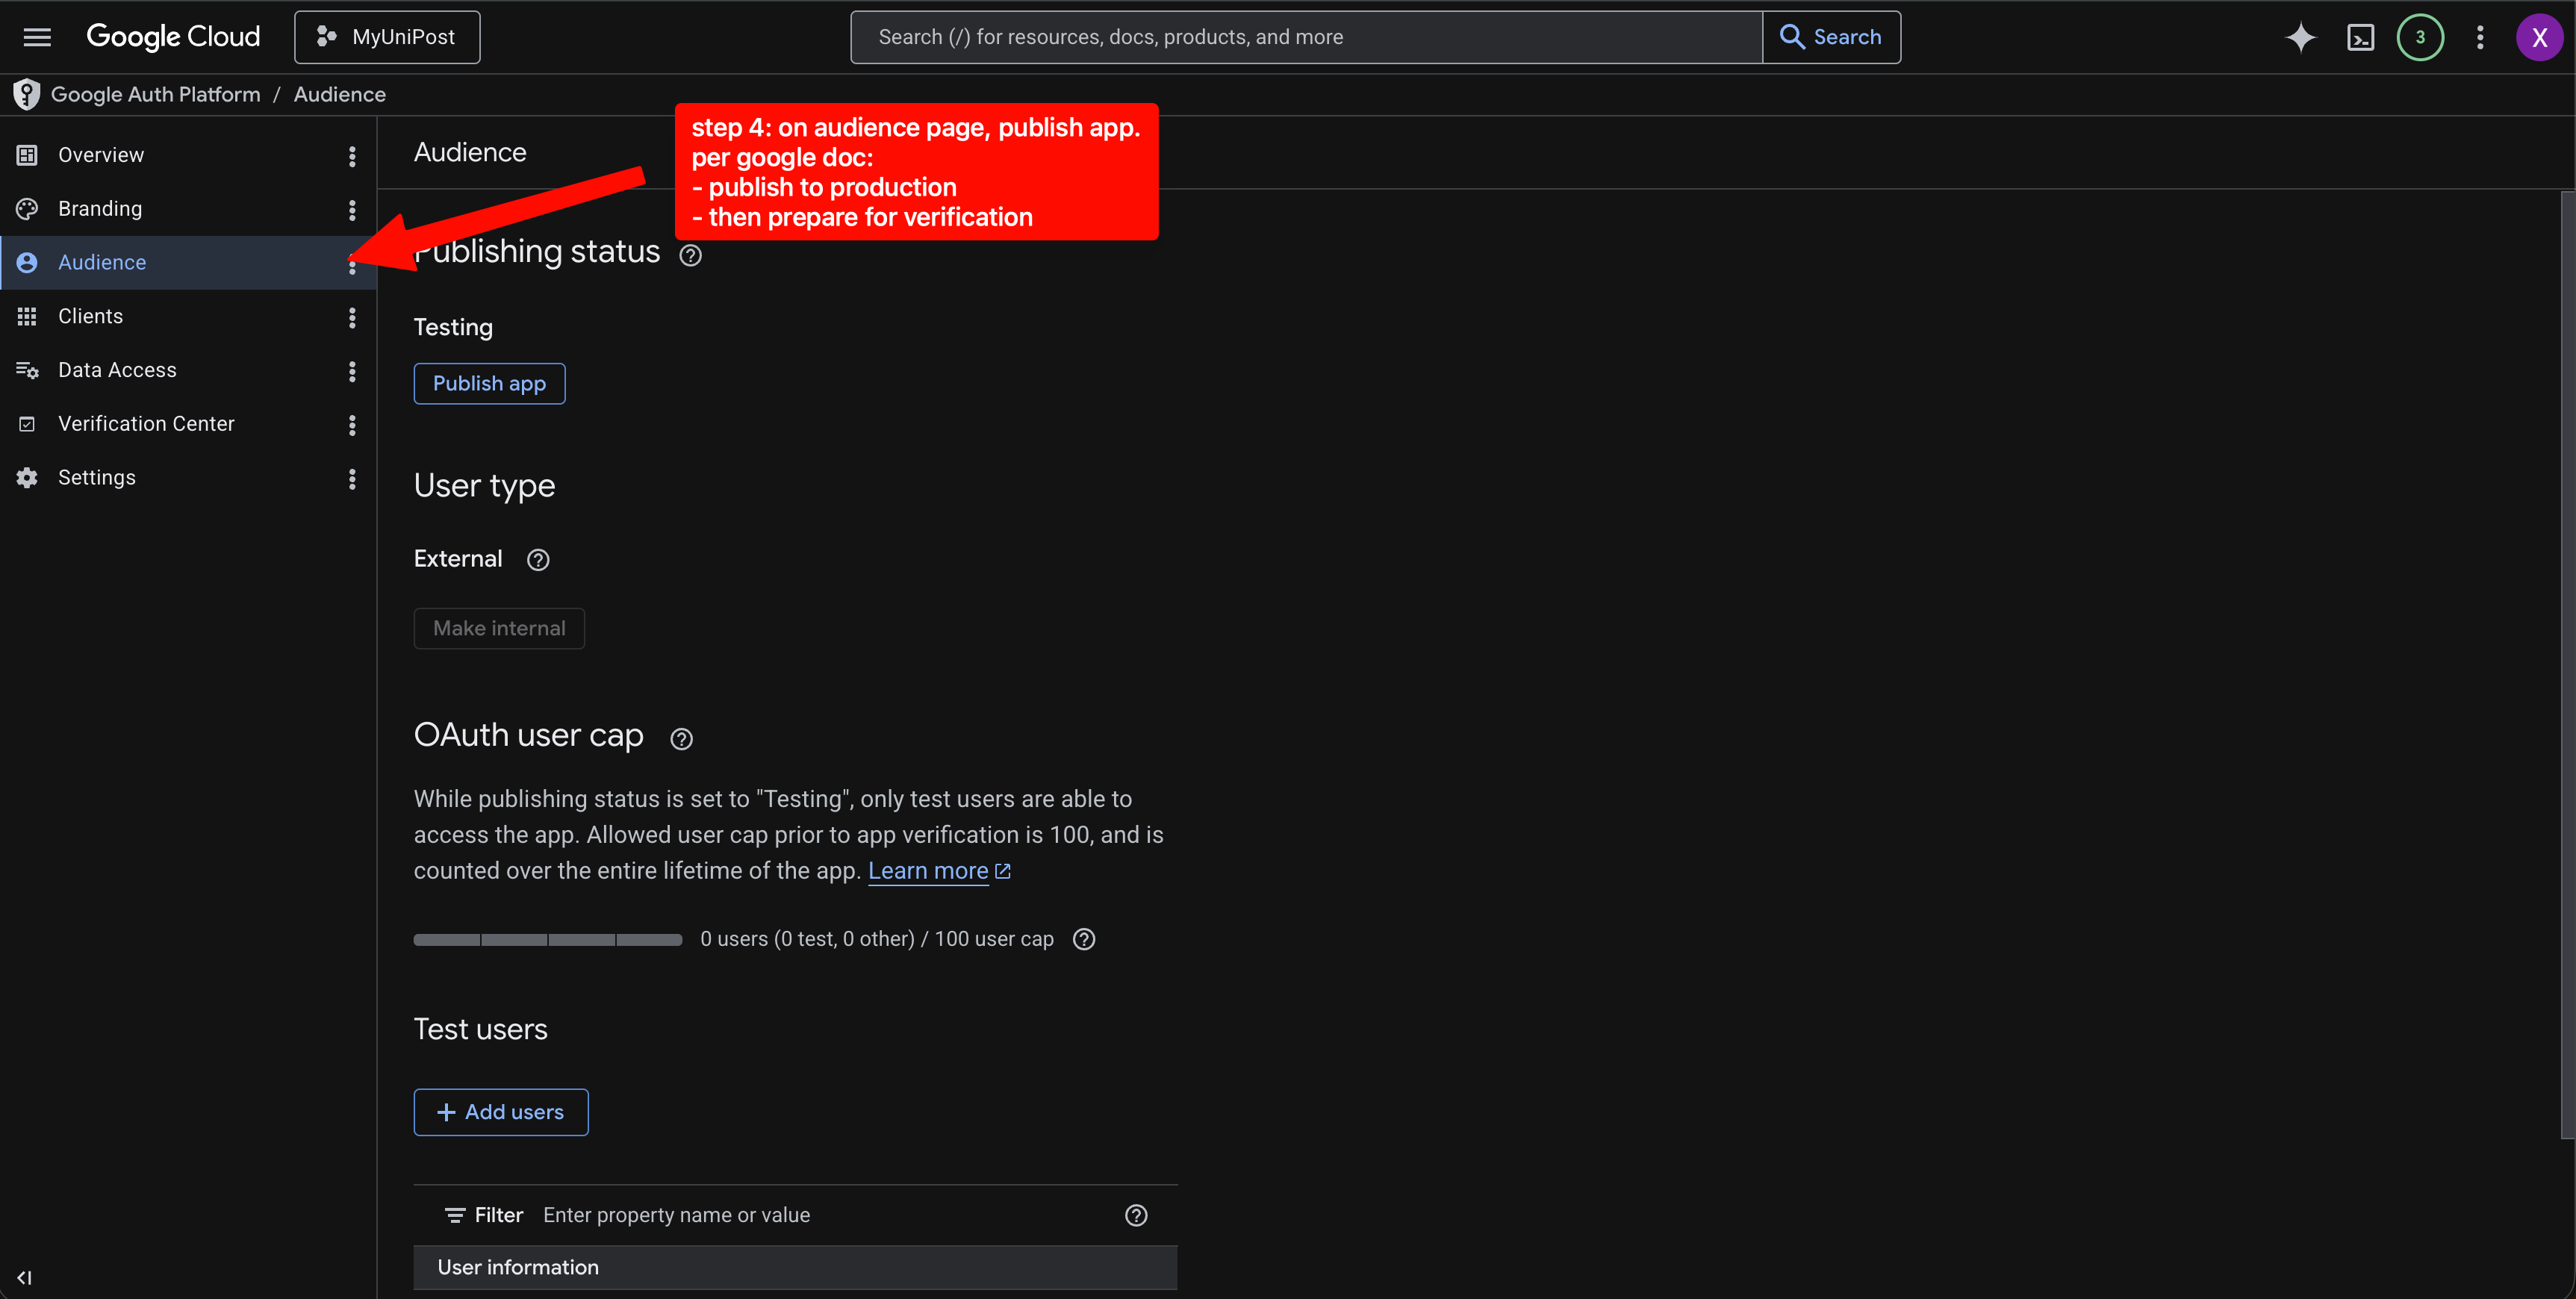This screenshot has width=2576, height=1299.
Task: Open three-dot menu beside Data Access
Action: coord(352,372)
